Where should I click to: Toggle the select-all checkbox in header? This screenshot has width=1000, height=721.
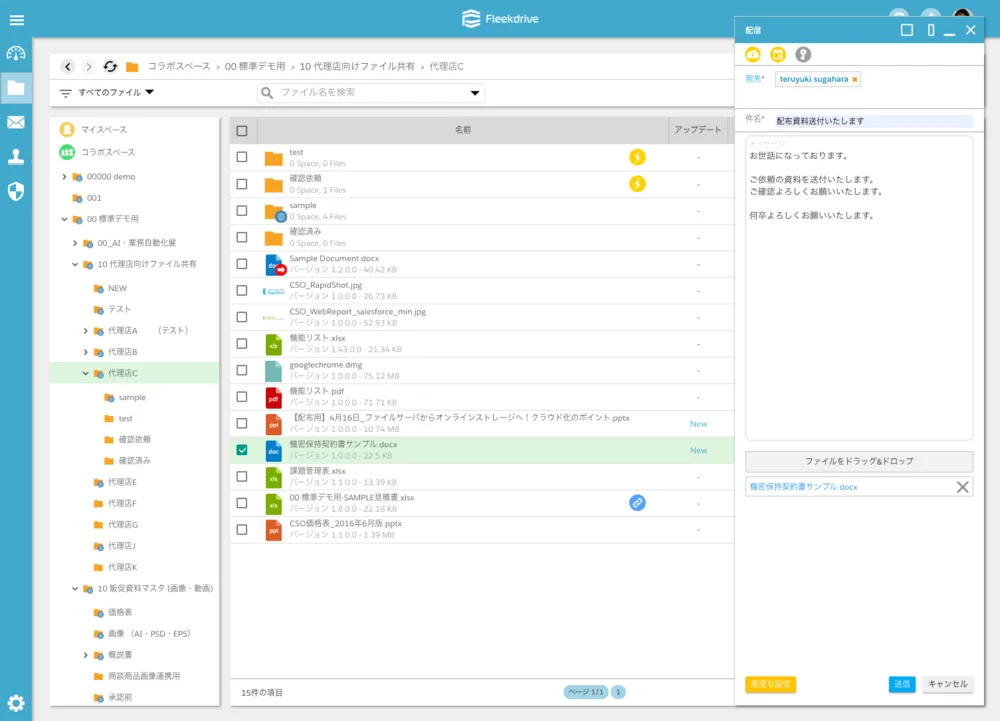tap(242, 131)
